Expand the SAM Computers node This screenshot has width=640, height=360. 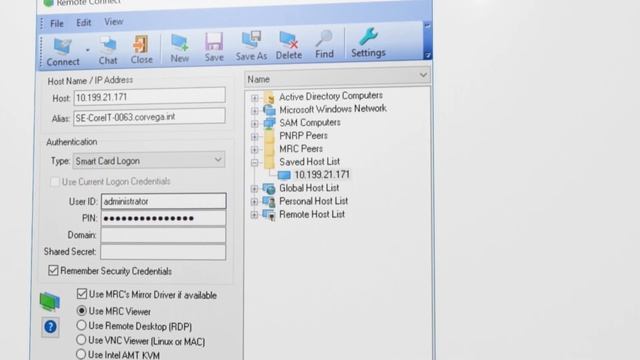(x=255, y=124)
